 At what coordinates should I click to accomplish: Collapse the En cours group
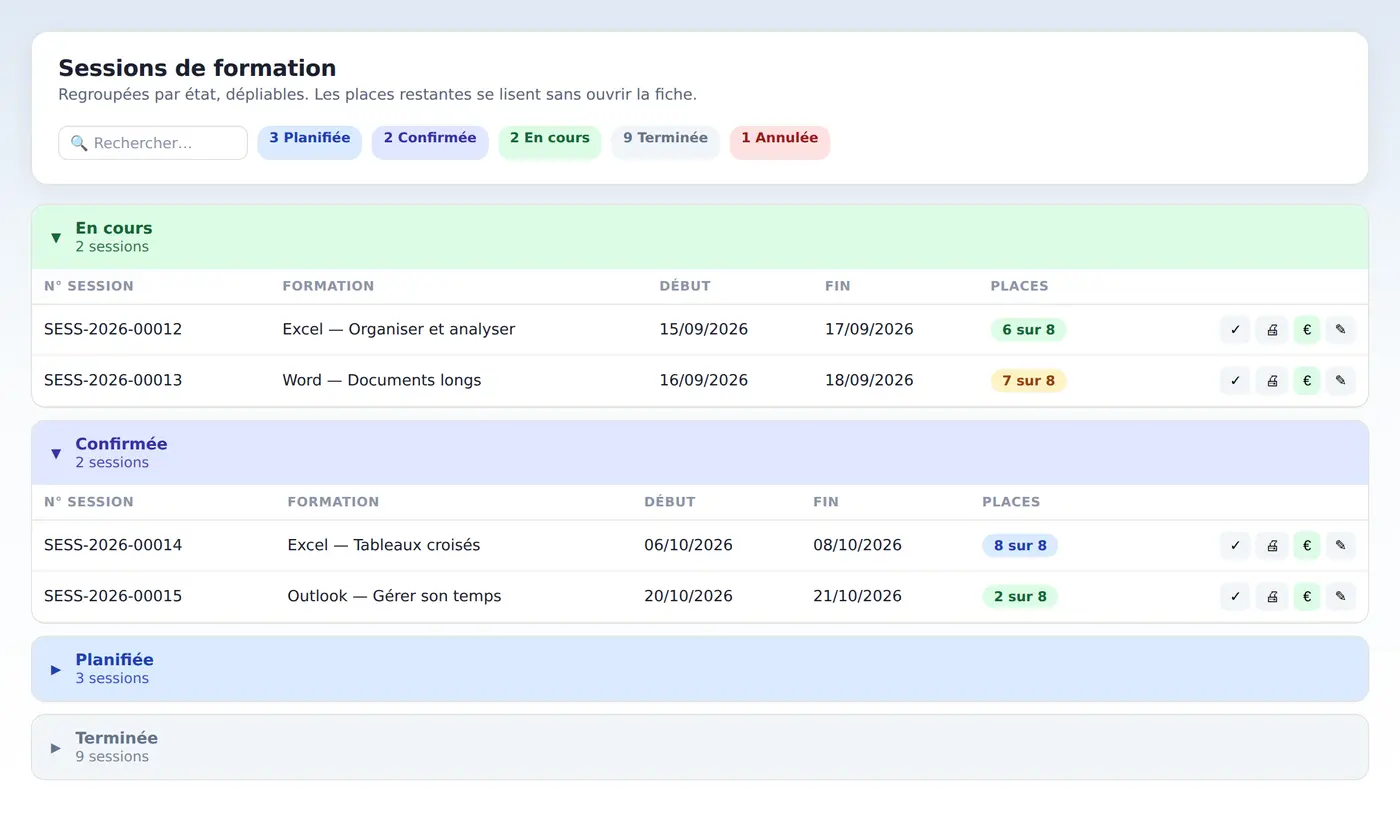(700, 237)
